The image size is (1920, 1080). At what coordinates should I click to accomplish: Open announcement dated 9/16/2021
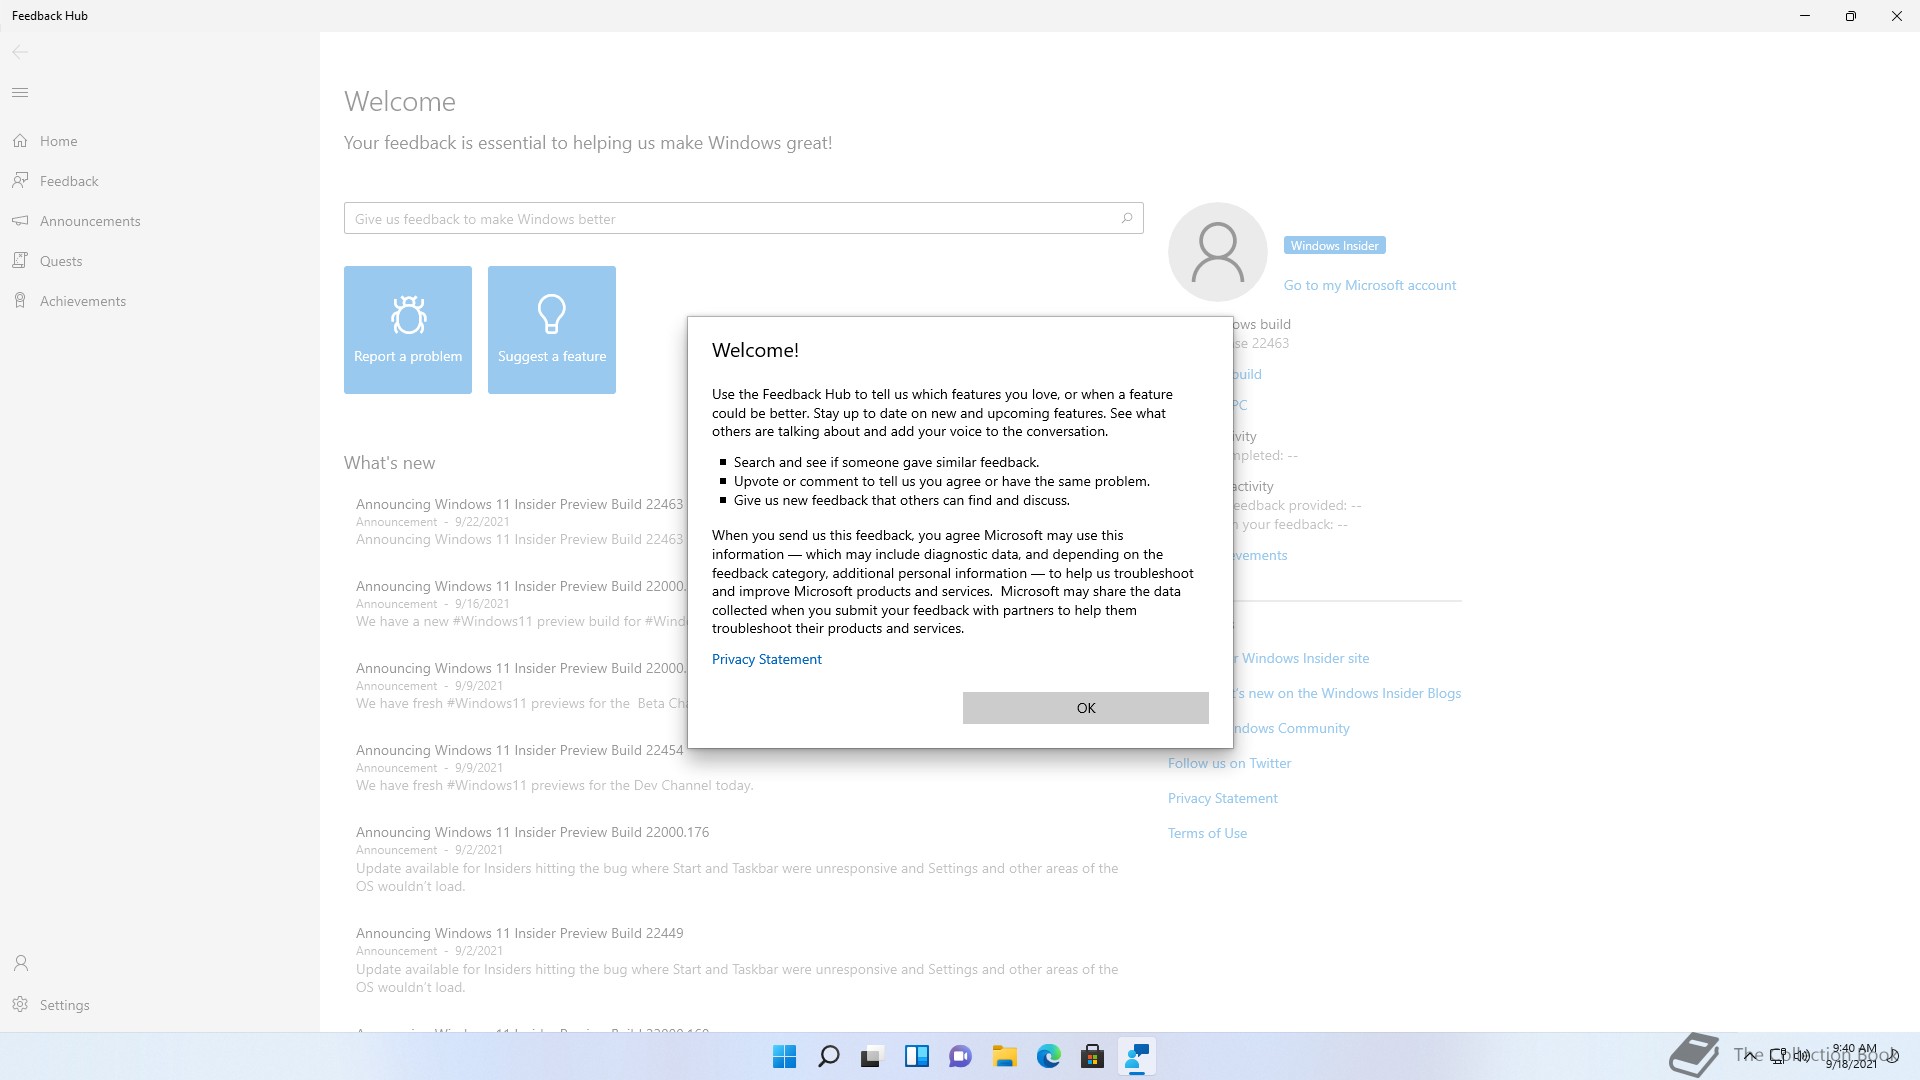(x=519, y=603)
